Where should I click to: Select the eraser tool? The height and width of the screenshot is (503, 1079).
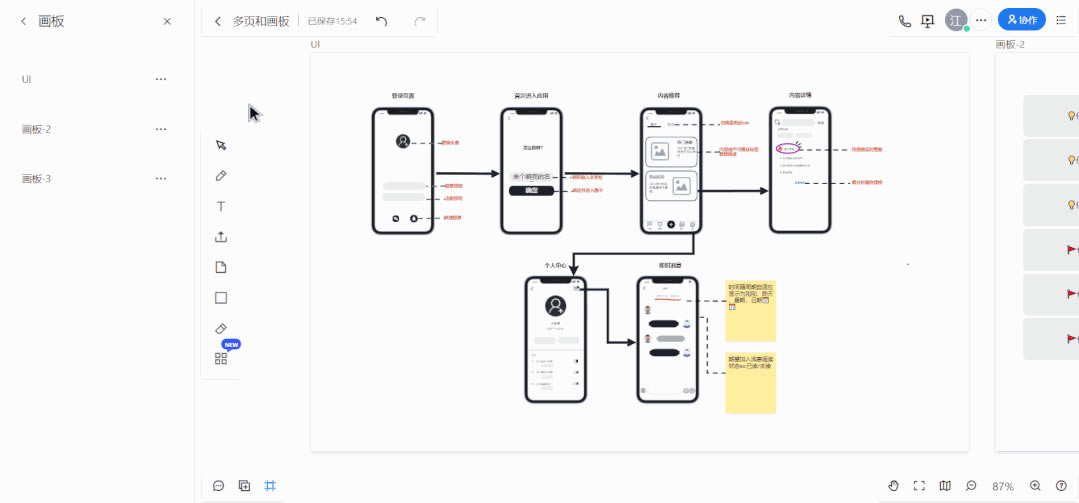(221, 328)
